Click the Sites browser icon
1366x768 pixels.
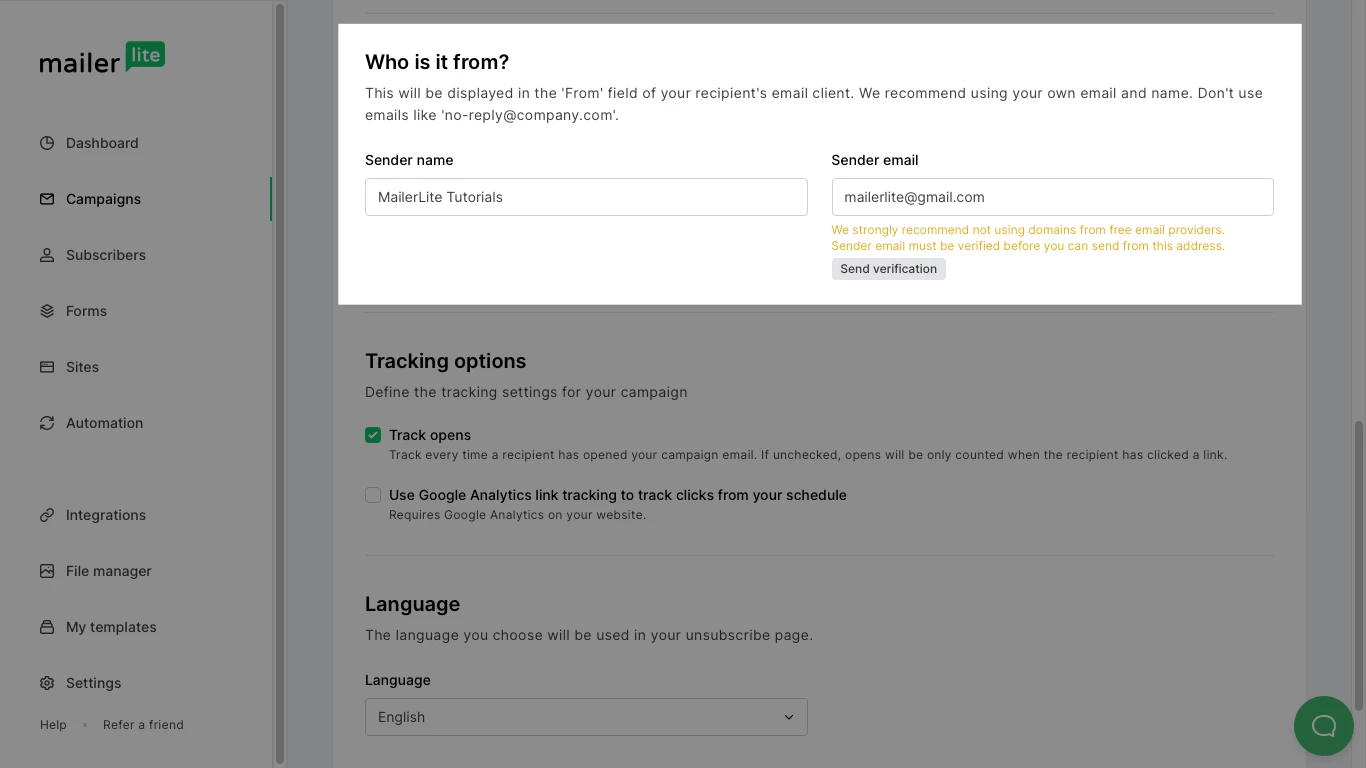pos(47,367)
